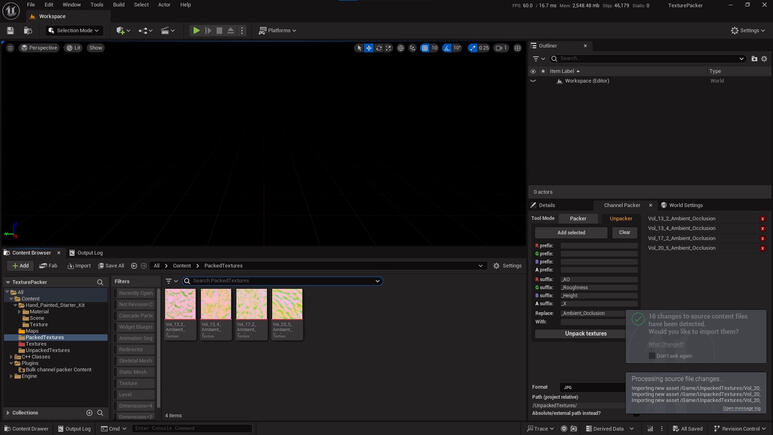The width and height of the screenshot is (773, 435).
Task: Click the Outliner add-folder icon
Action: [x=754, y=59]
